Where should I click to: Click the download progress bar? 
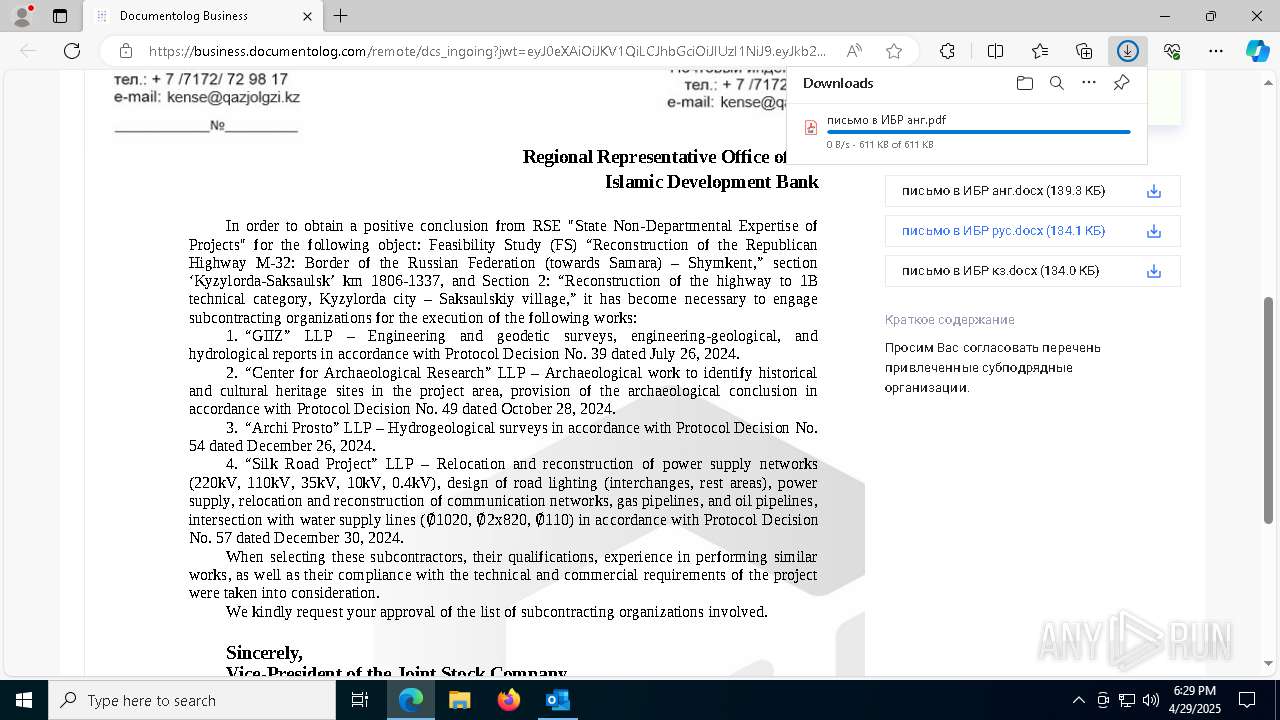[x=978, y=132]
